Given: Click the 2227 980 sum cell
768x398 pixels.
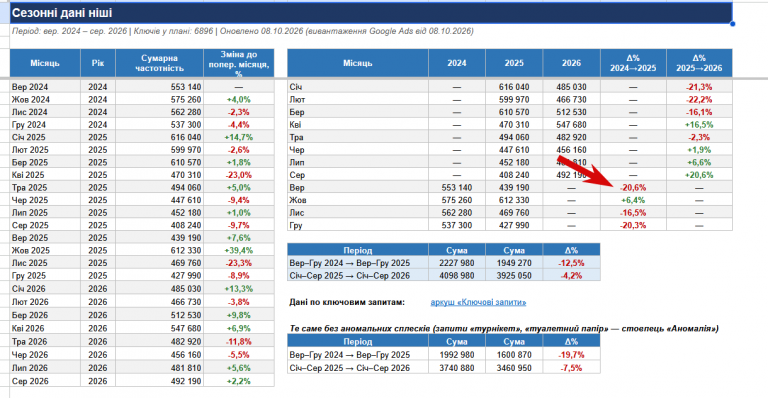Looking at the screenshot, I should click(456, 263).
